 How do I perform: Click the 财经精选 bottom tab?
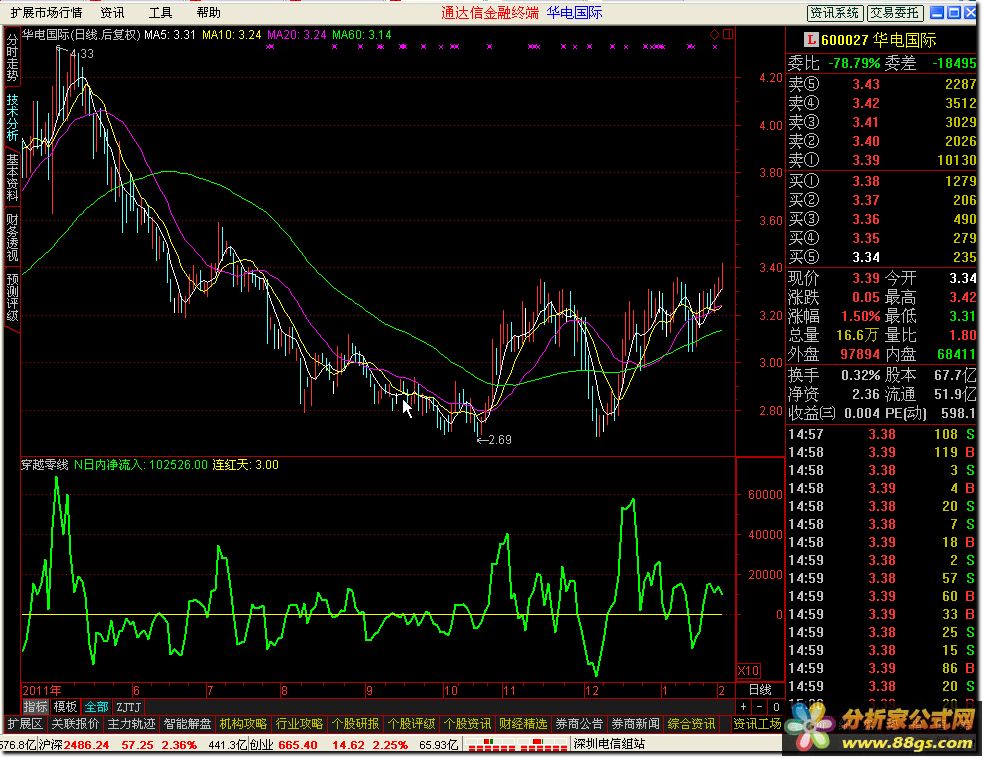pos(523,724)
